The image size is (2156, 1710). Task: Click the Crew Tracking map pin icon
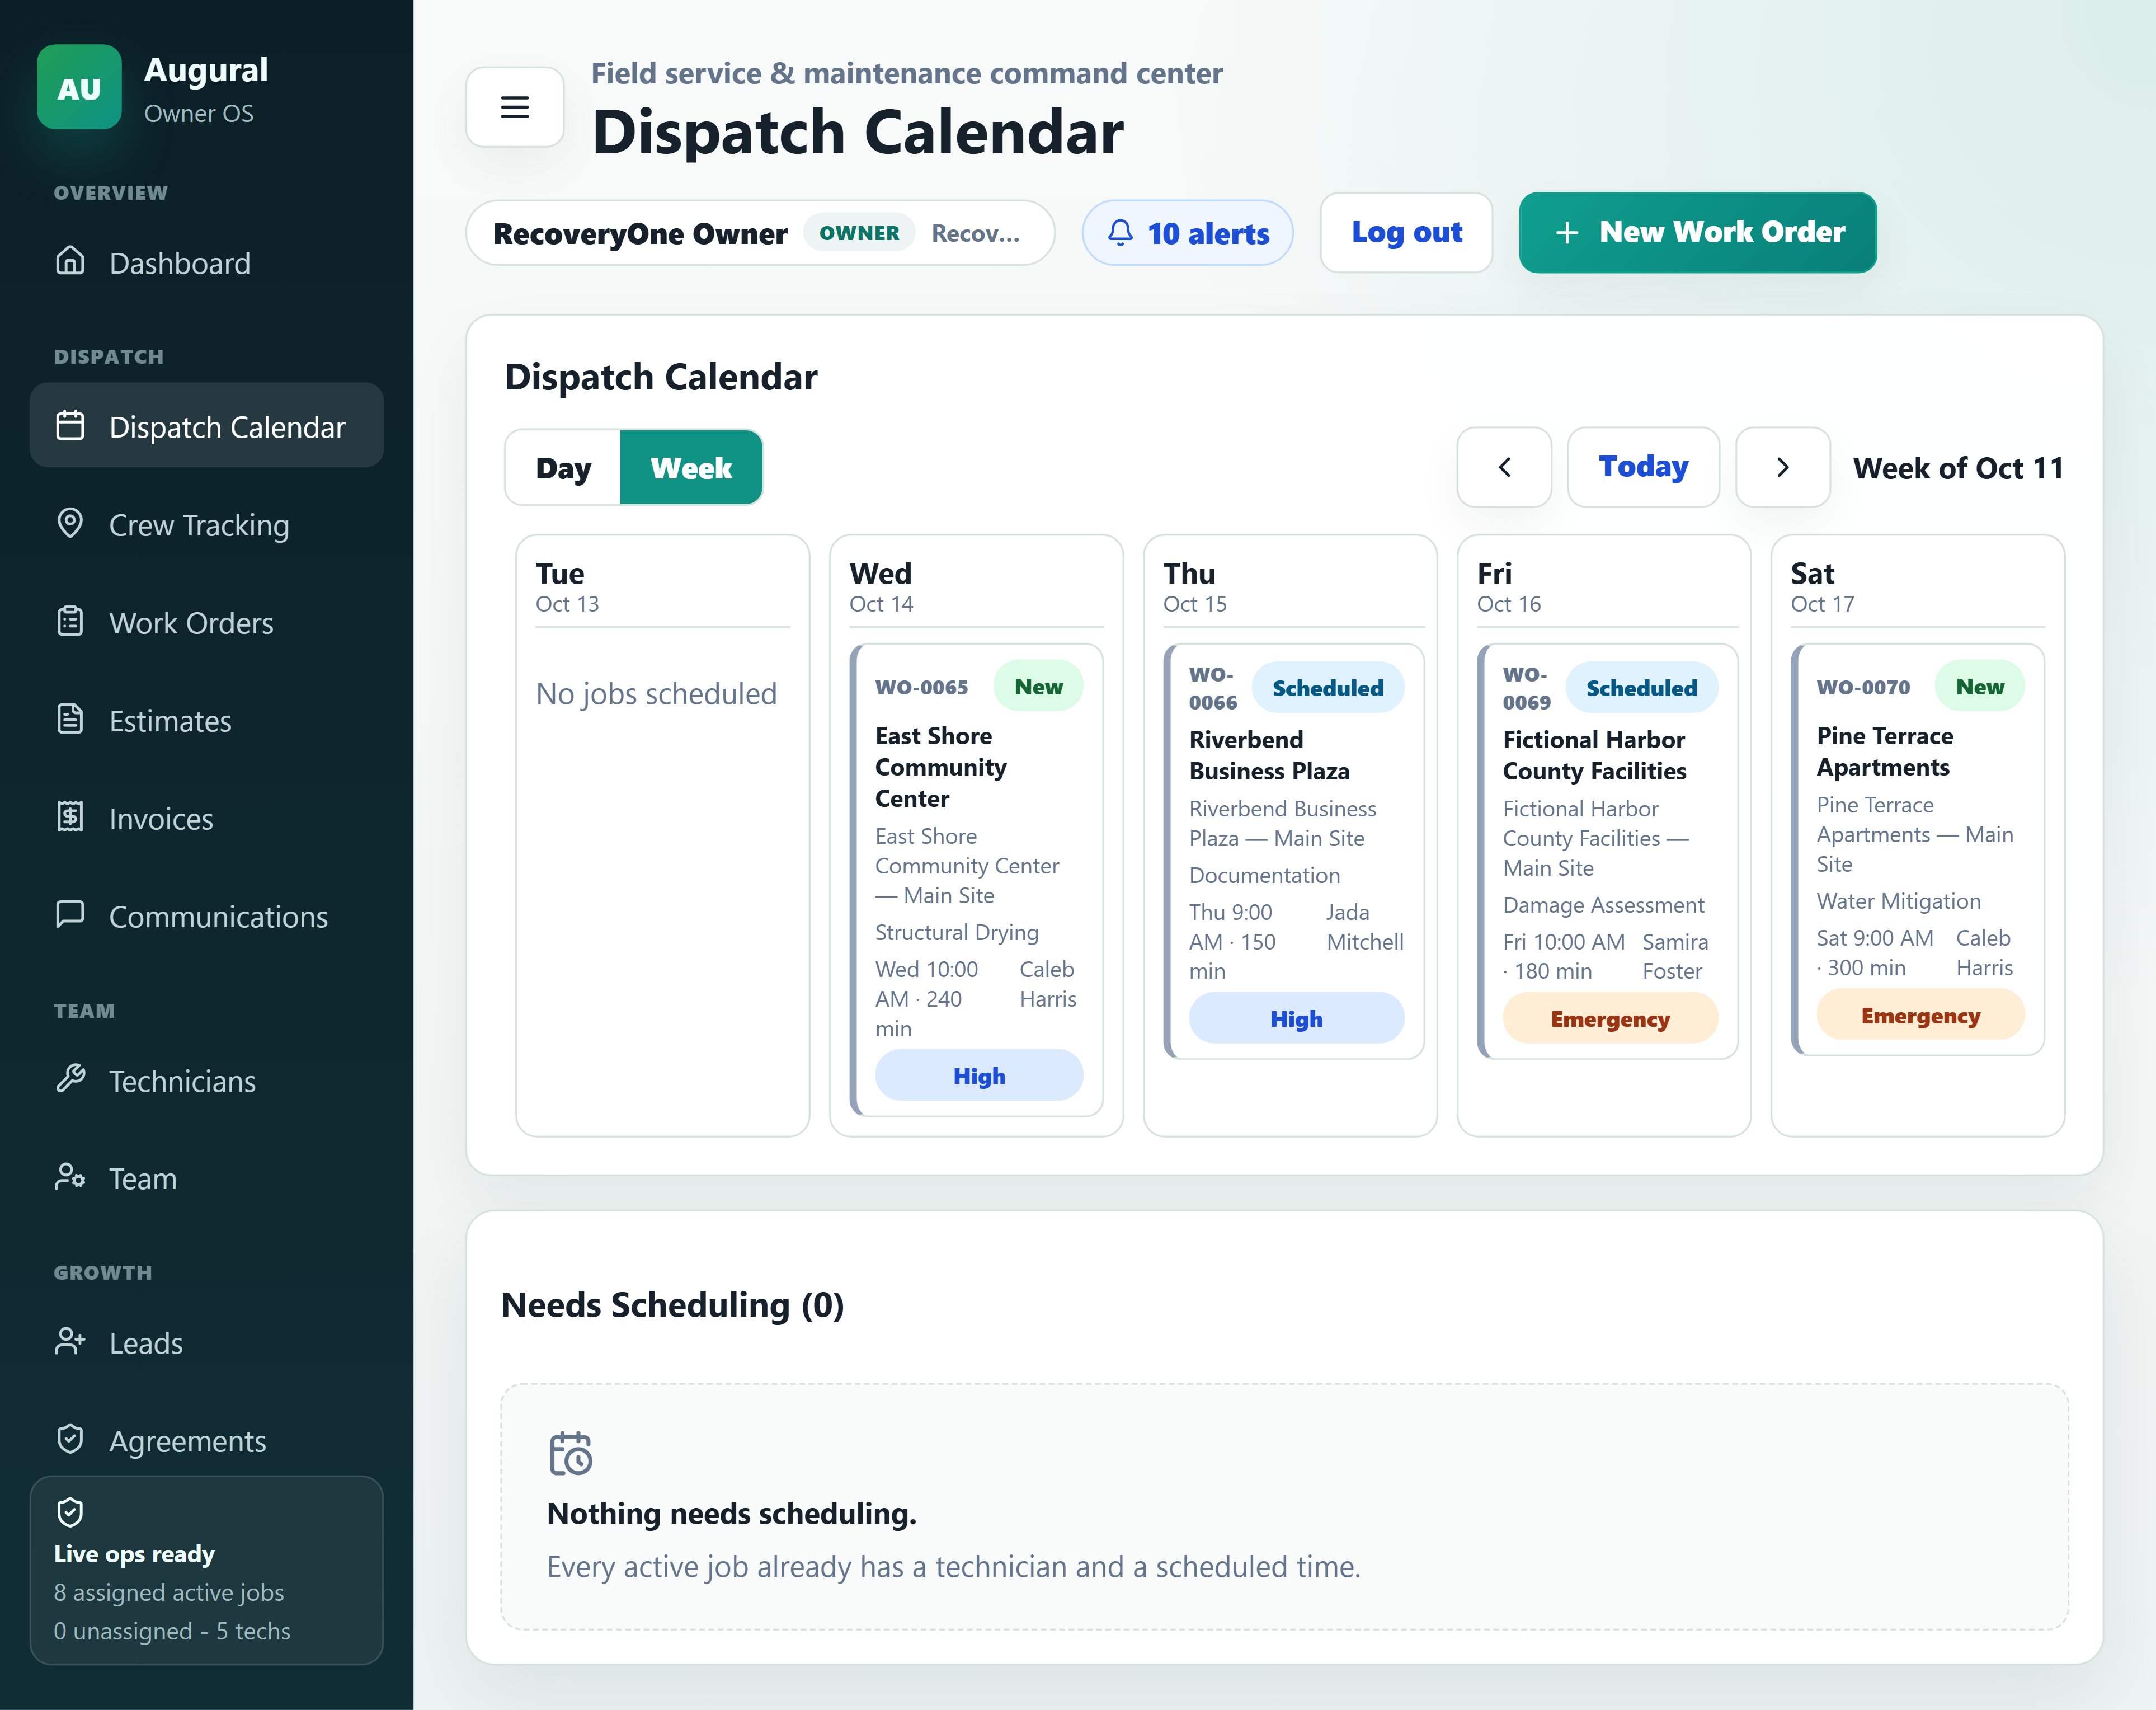click(70, 523)
